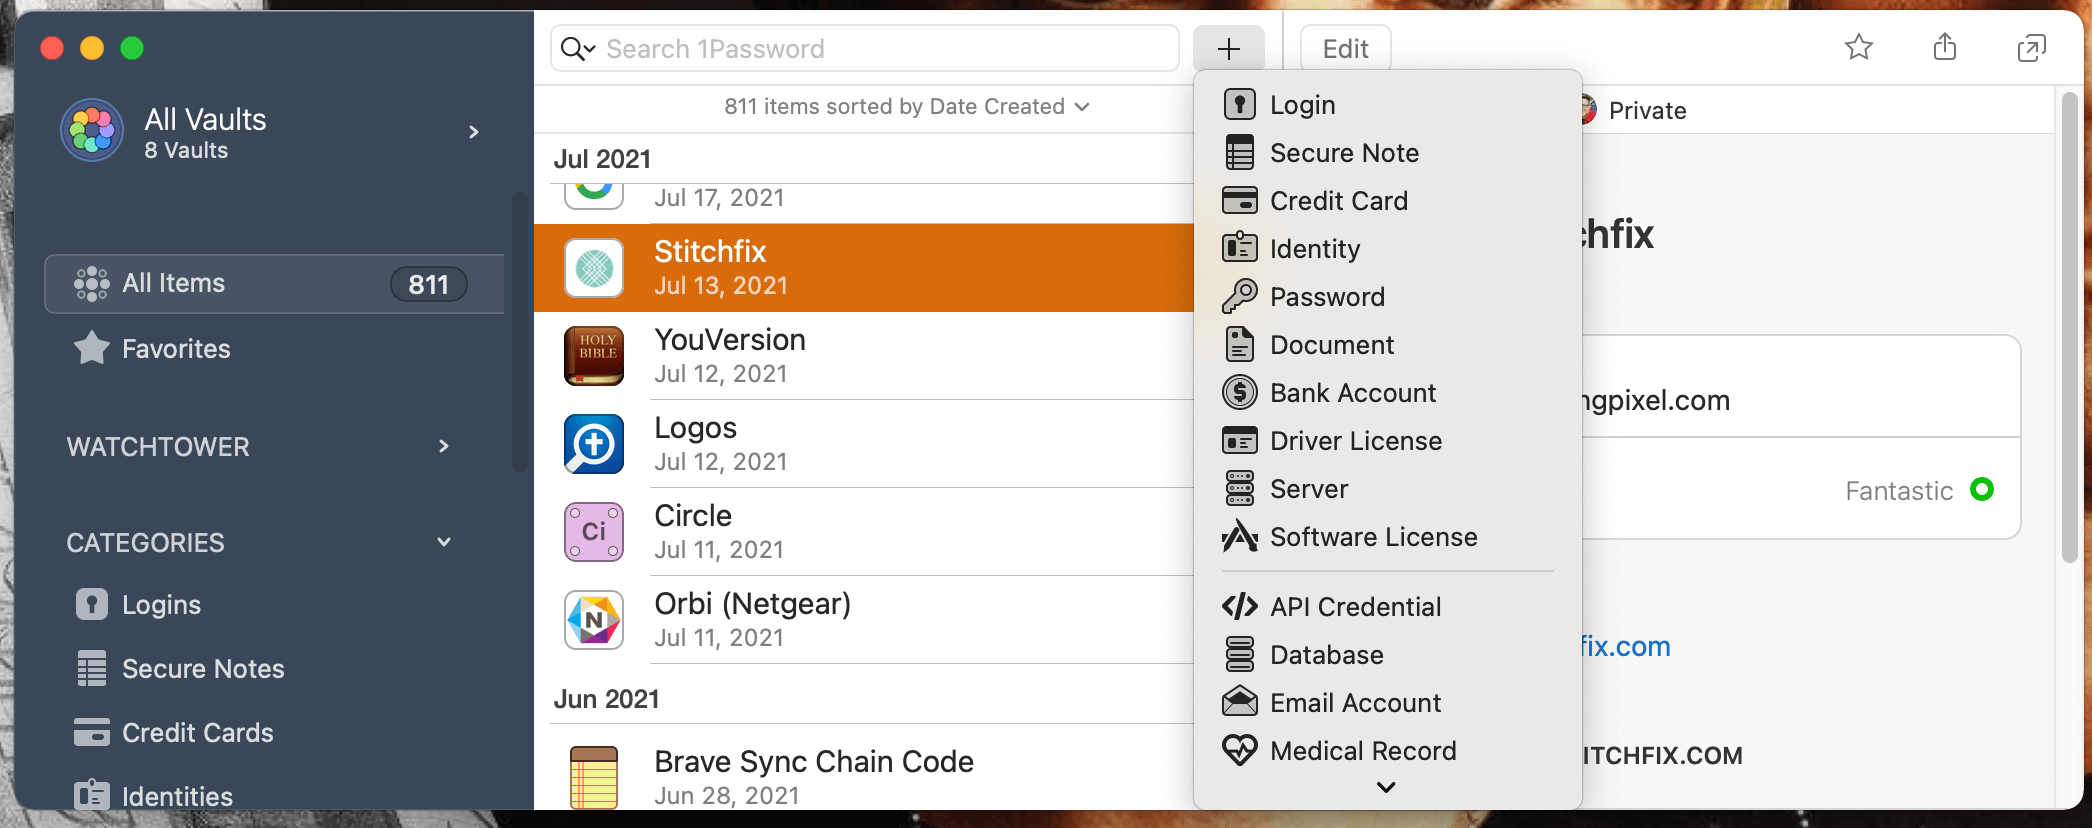Click the Brave Sync Chain Code note icon

594,778
